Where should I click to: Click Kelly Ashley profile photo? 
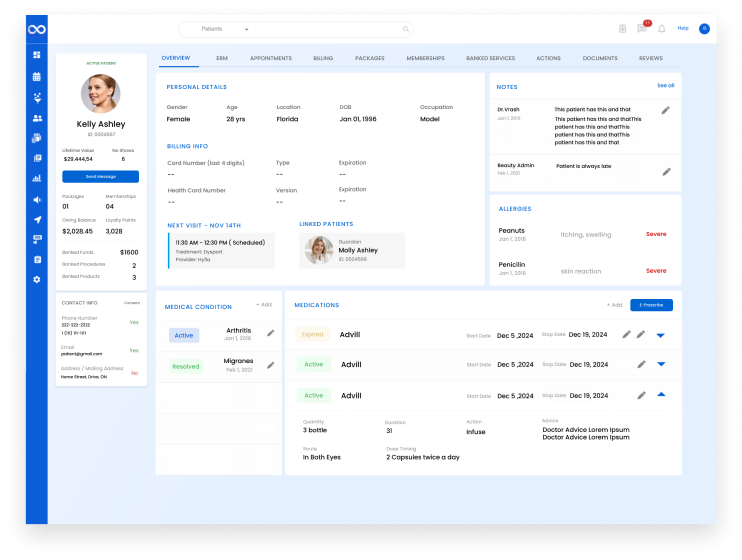(100, 93)
